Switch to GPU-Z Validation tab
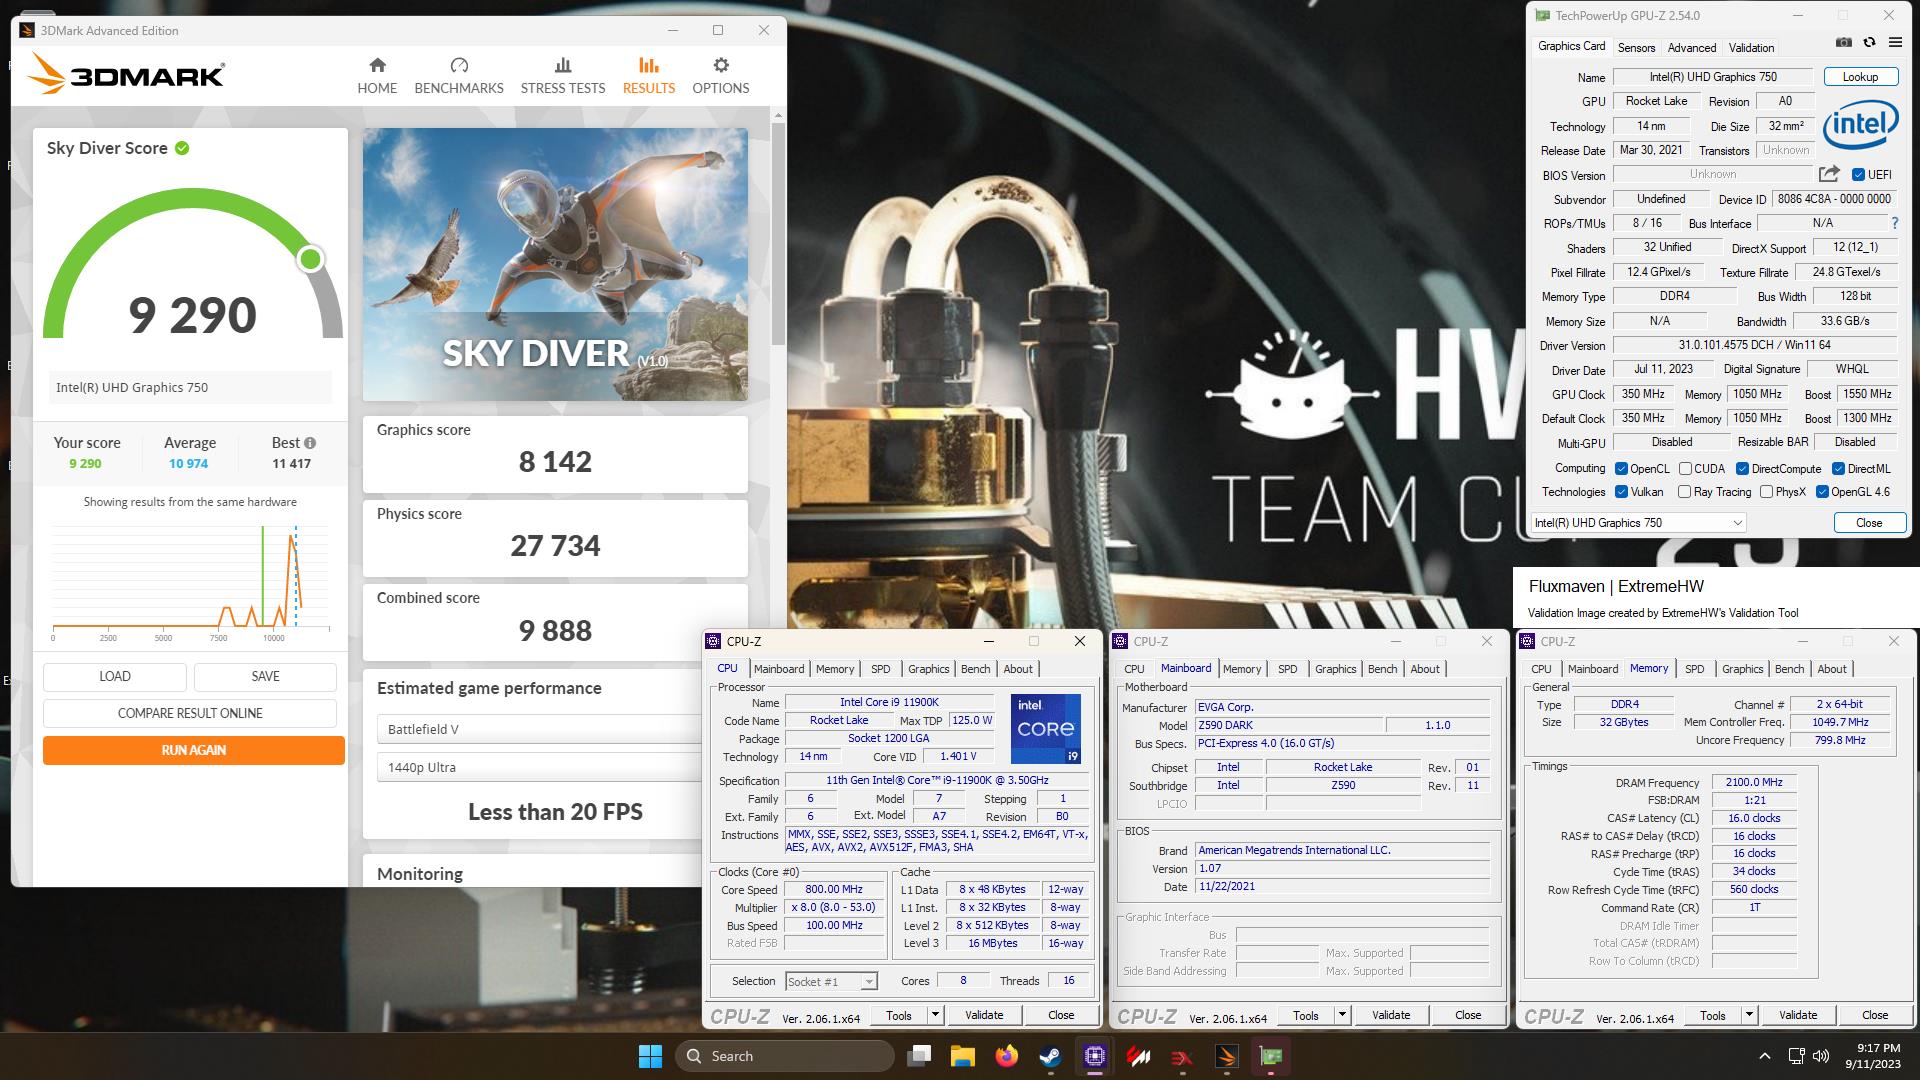1920x1080 pixels. coord(1751,47)
